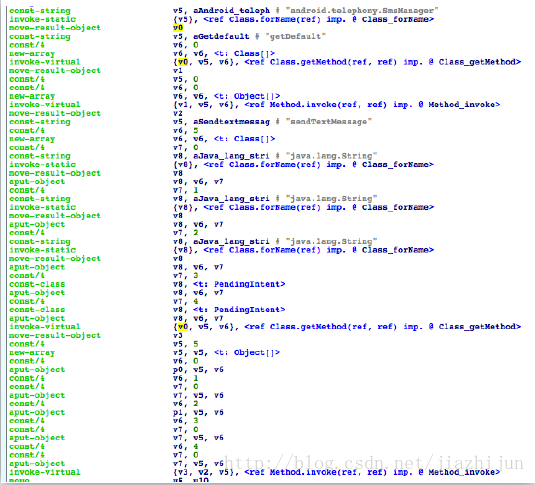The height and width of the screenshot is (485, 535).
Task: Select the aAndroid_teleph string reference
Action: pyautogui.click(x=231, y=11)
